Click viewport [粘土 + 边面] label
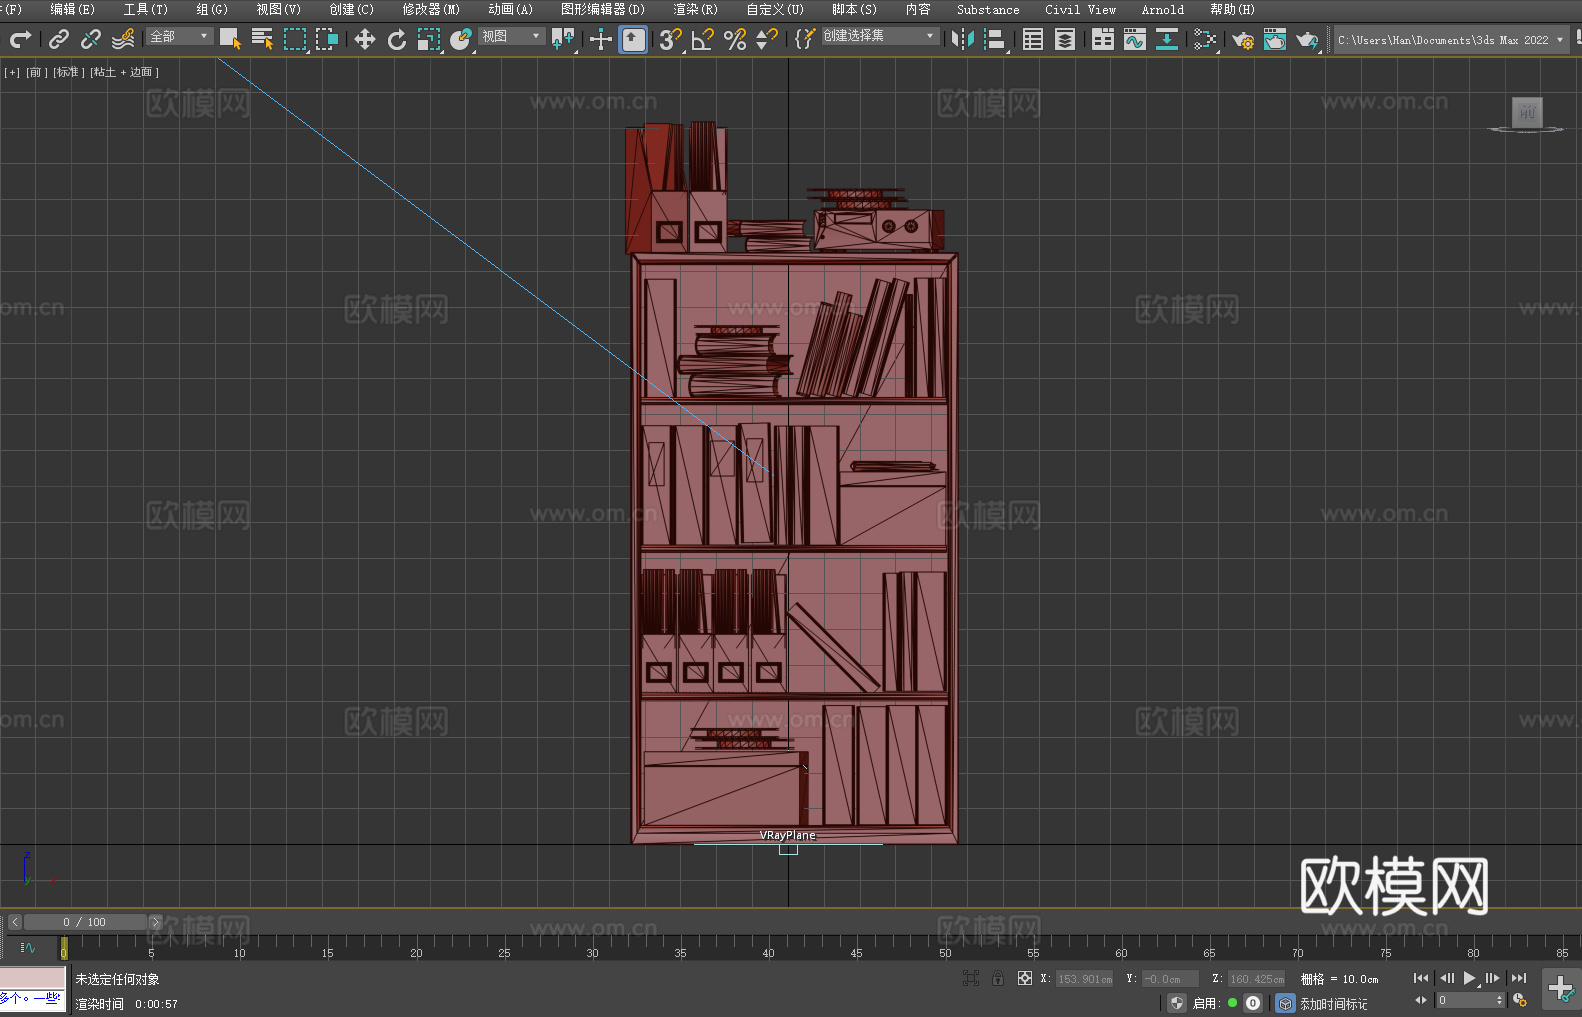Screen dimensions: 1582x1017 [125, 72]
